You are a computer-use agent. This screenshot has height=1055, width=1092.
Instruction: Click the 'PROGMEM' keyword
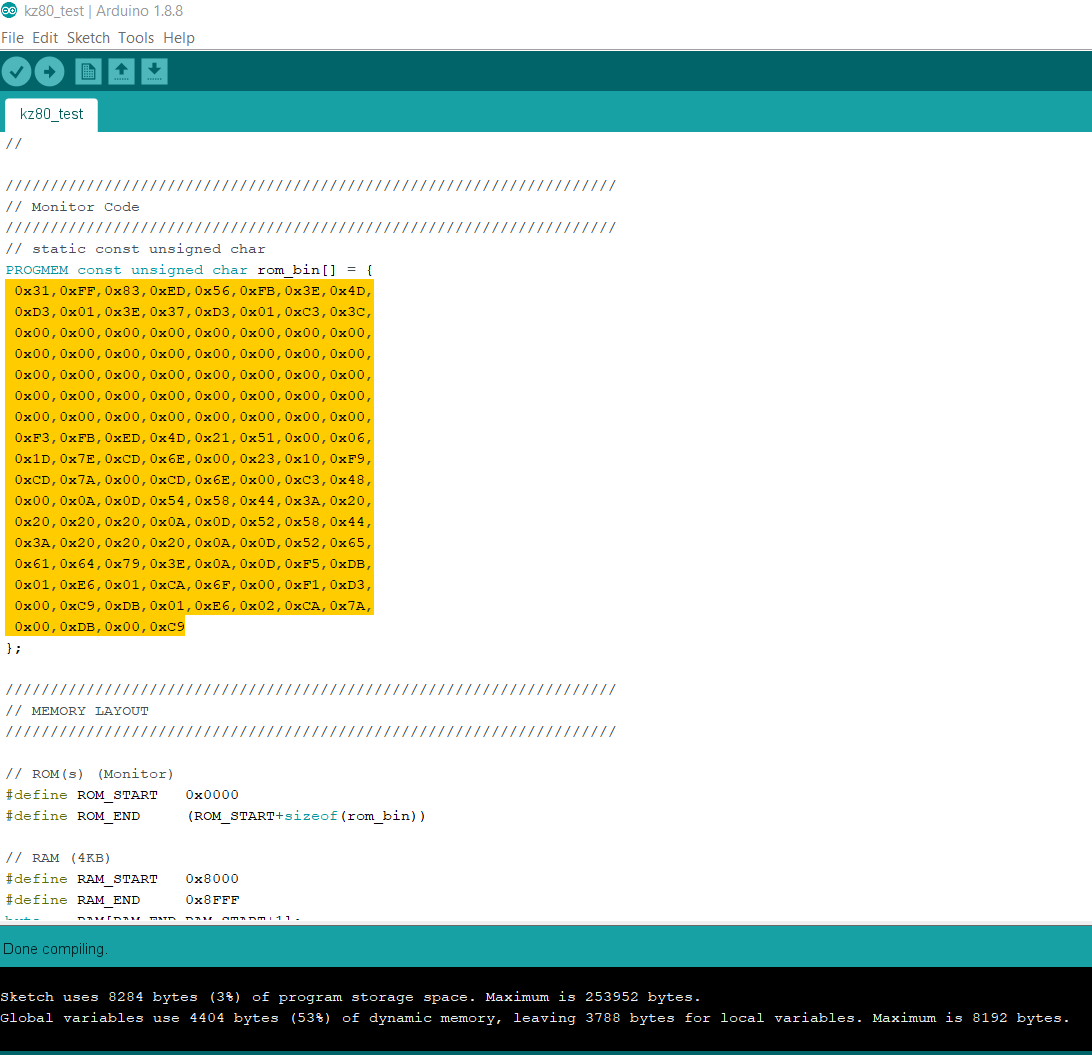[37, 269]
